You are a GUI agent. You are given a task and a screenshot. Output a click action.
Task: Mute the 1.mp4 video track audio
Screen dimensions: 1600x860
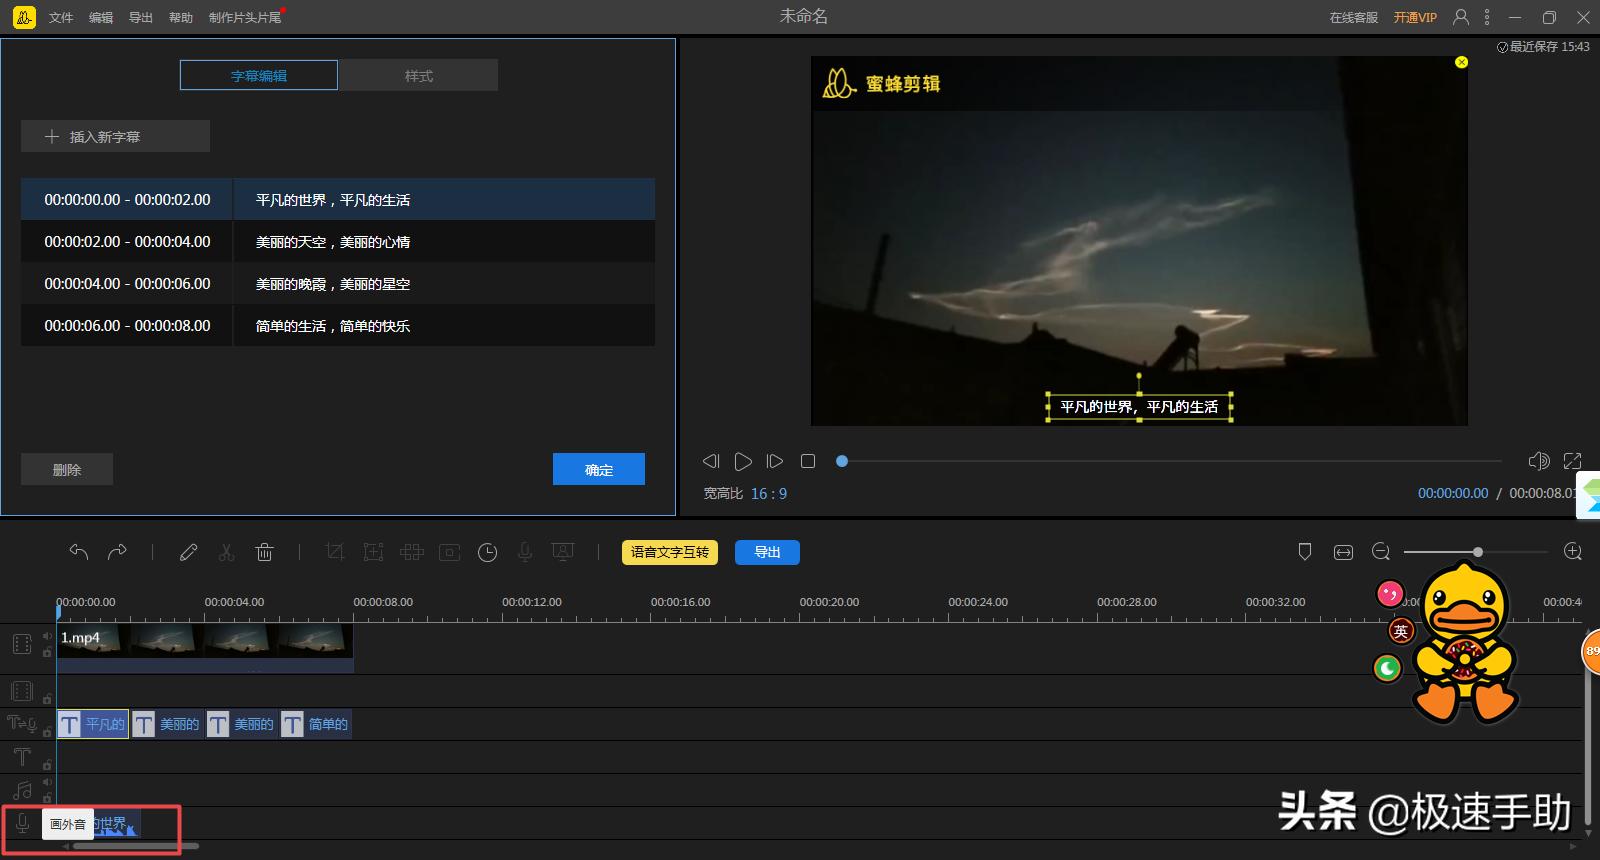[x=47, y=636]
